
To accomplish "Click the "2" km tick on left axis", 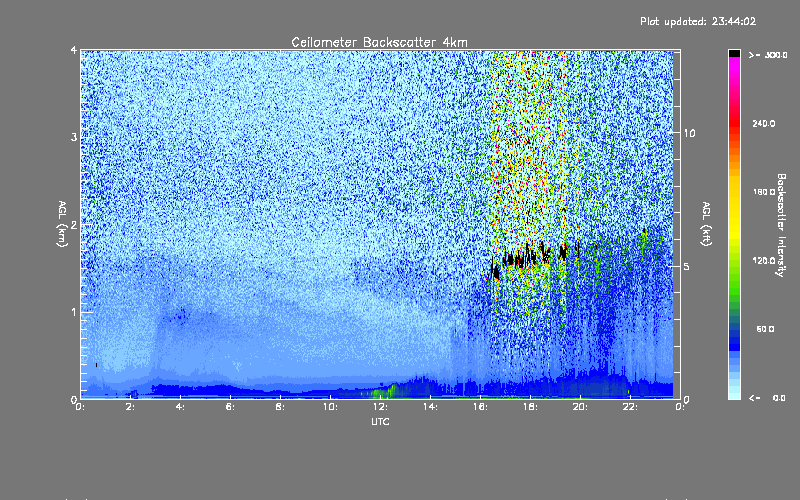I will [74, 225].
